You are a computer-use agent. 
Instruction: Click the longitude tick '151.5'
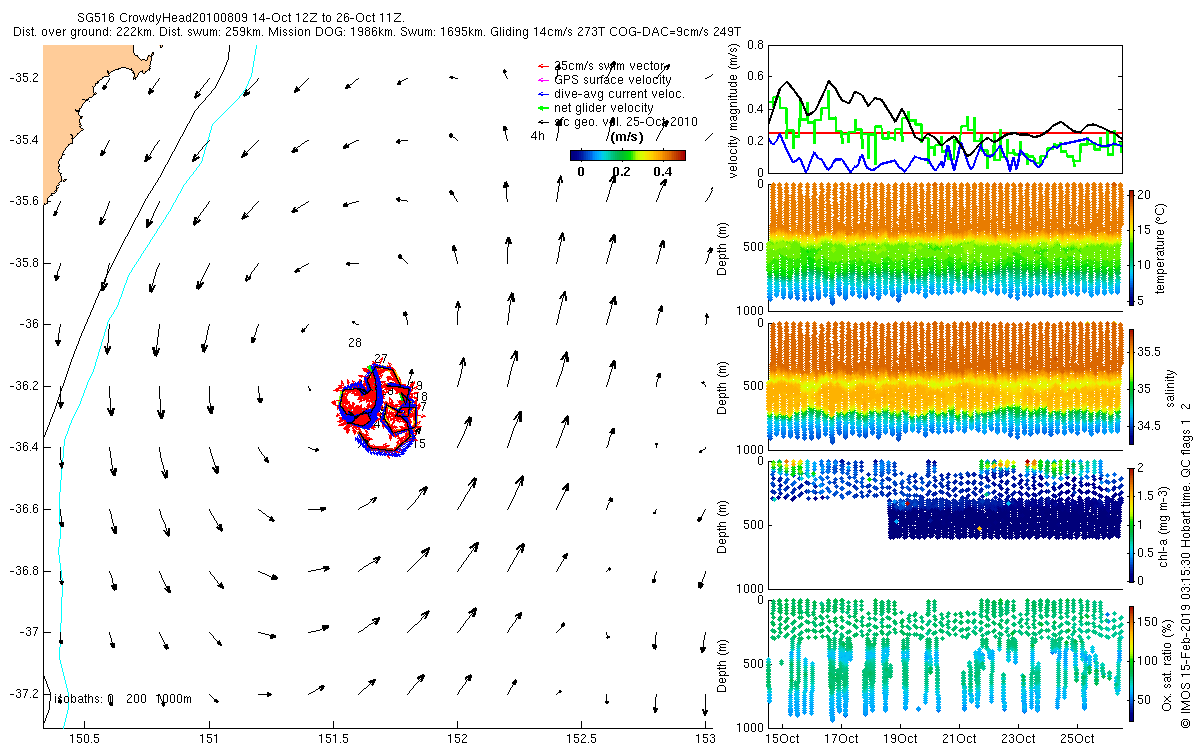point(332,739)
